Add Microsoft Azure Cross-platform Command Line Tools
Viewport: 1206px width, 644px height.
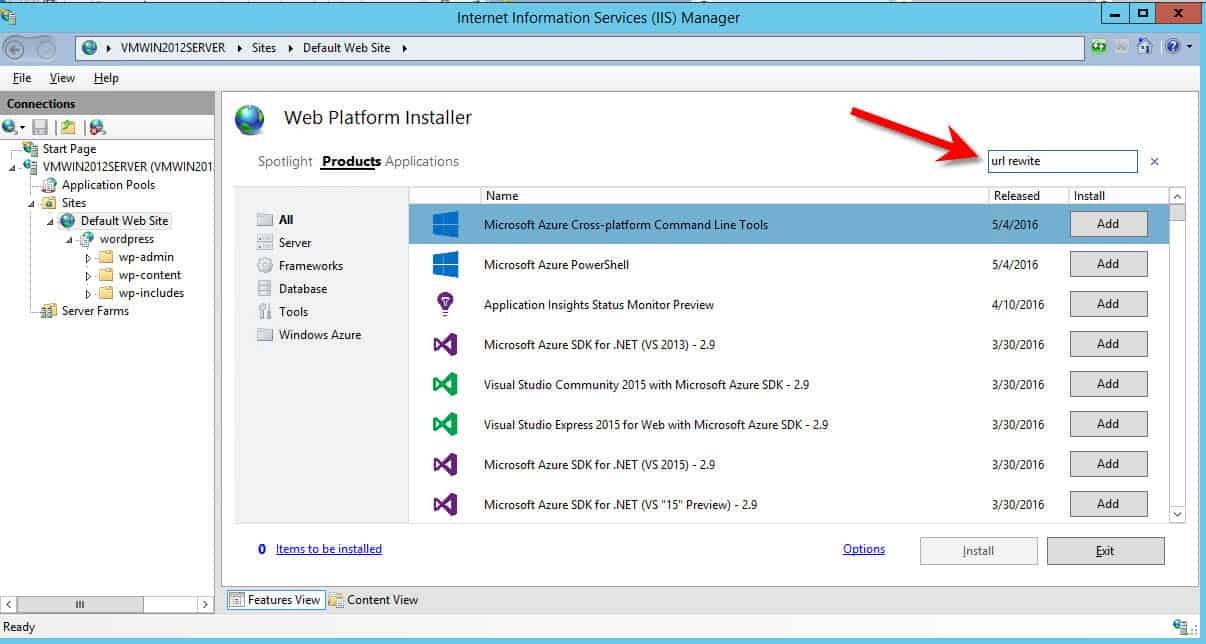[1108, 224]
